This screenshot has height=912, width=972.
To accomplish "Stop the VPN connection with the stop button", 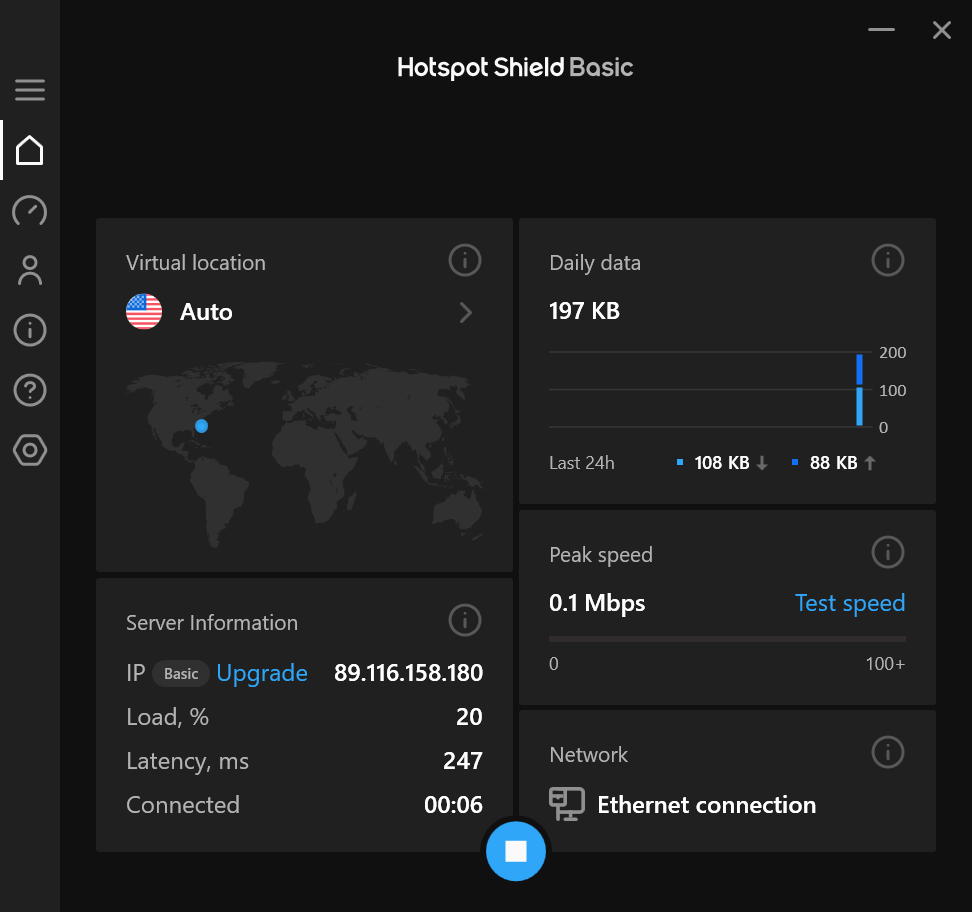I will pos(516,850).
